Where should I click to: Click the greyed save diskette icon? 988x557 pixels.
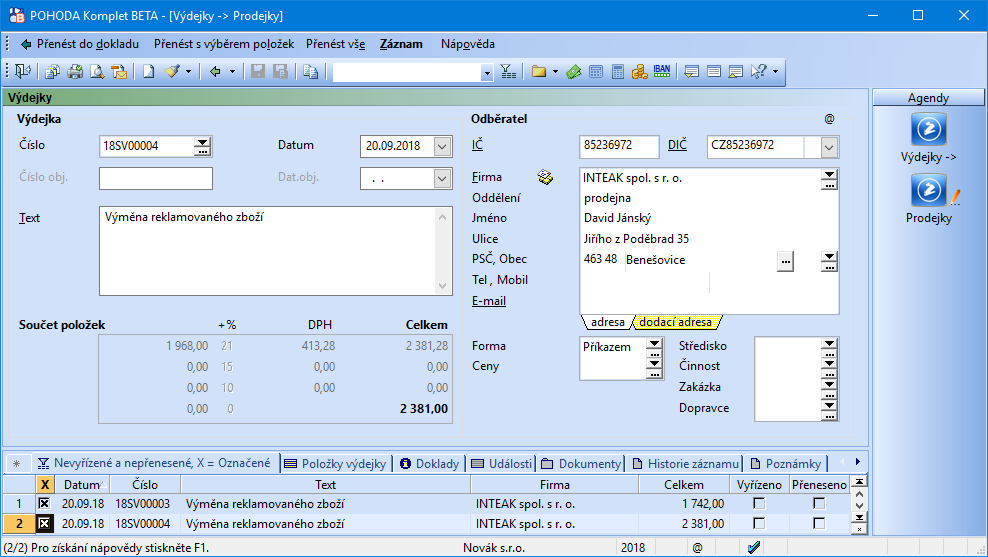tap(258, 72)
